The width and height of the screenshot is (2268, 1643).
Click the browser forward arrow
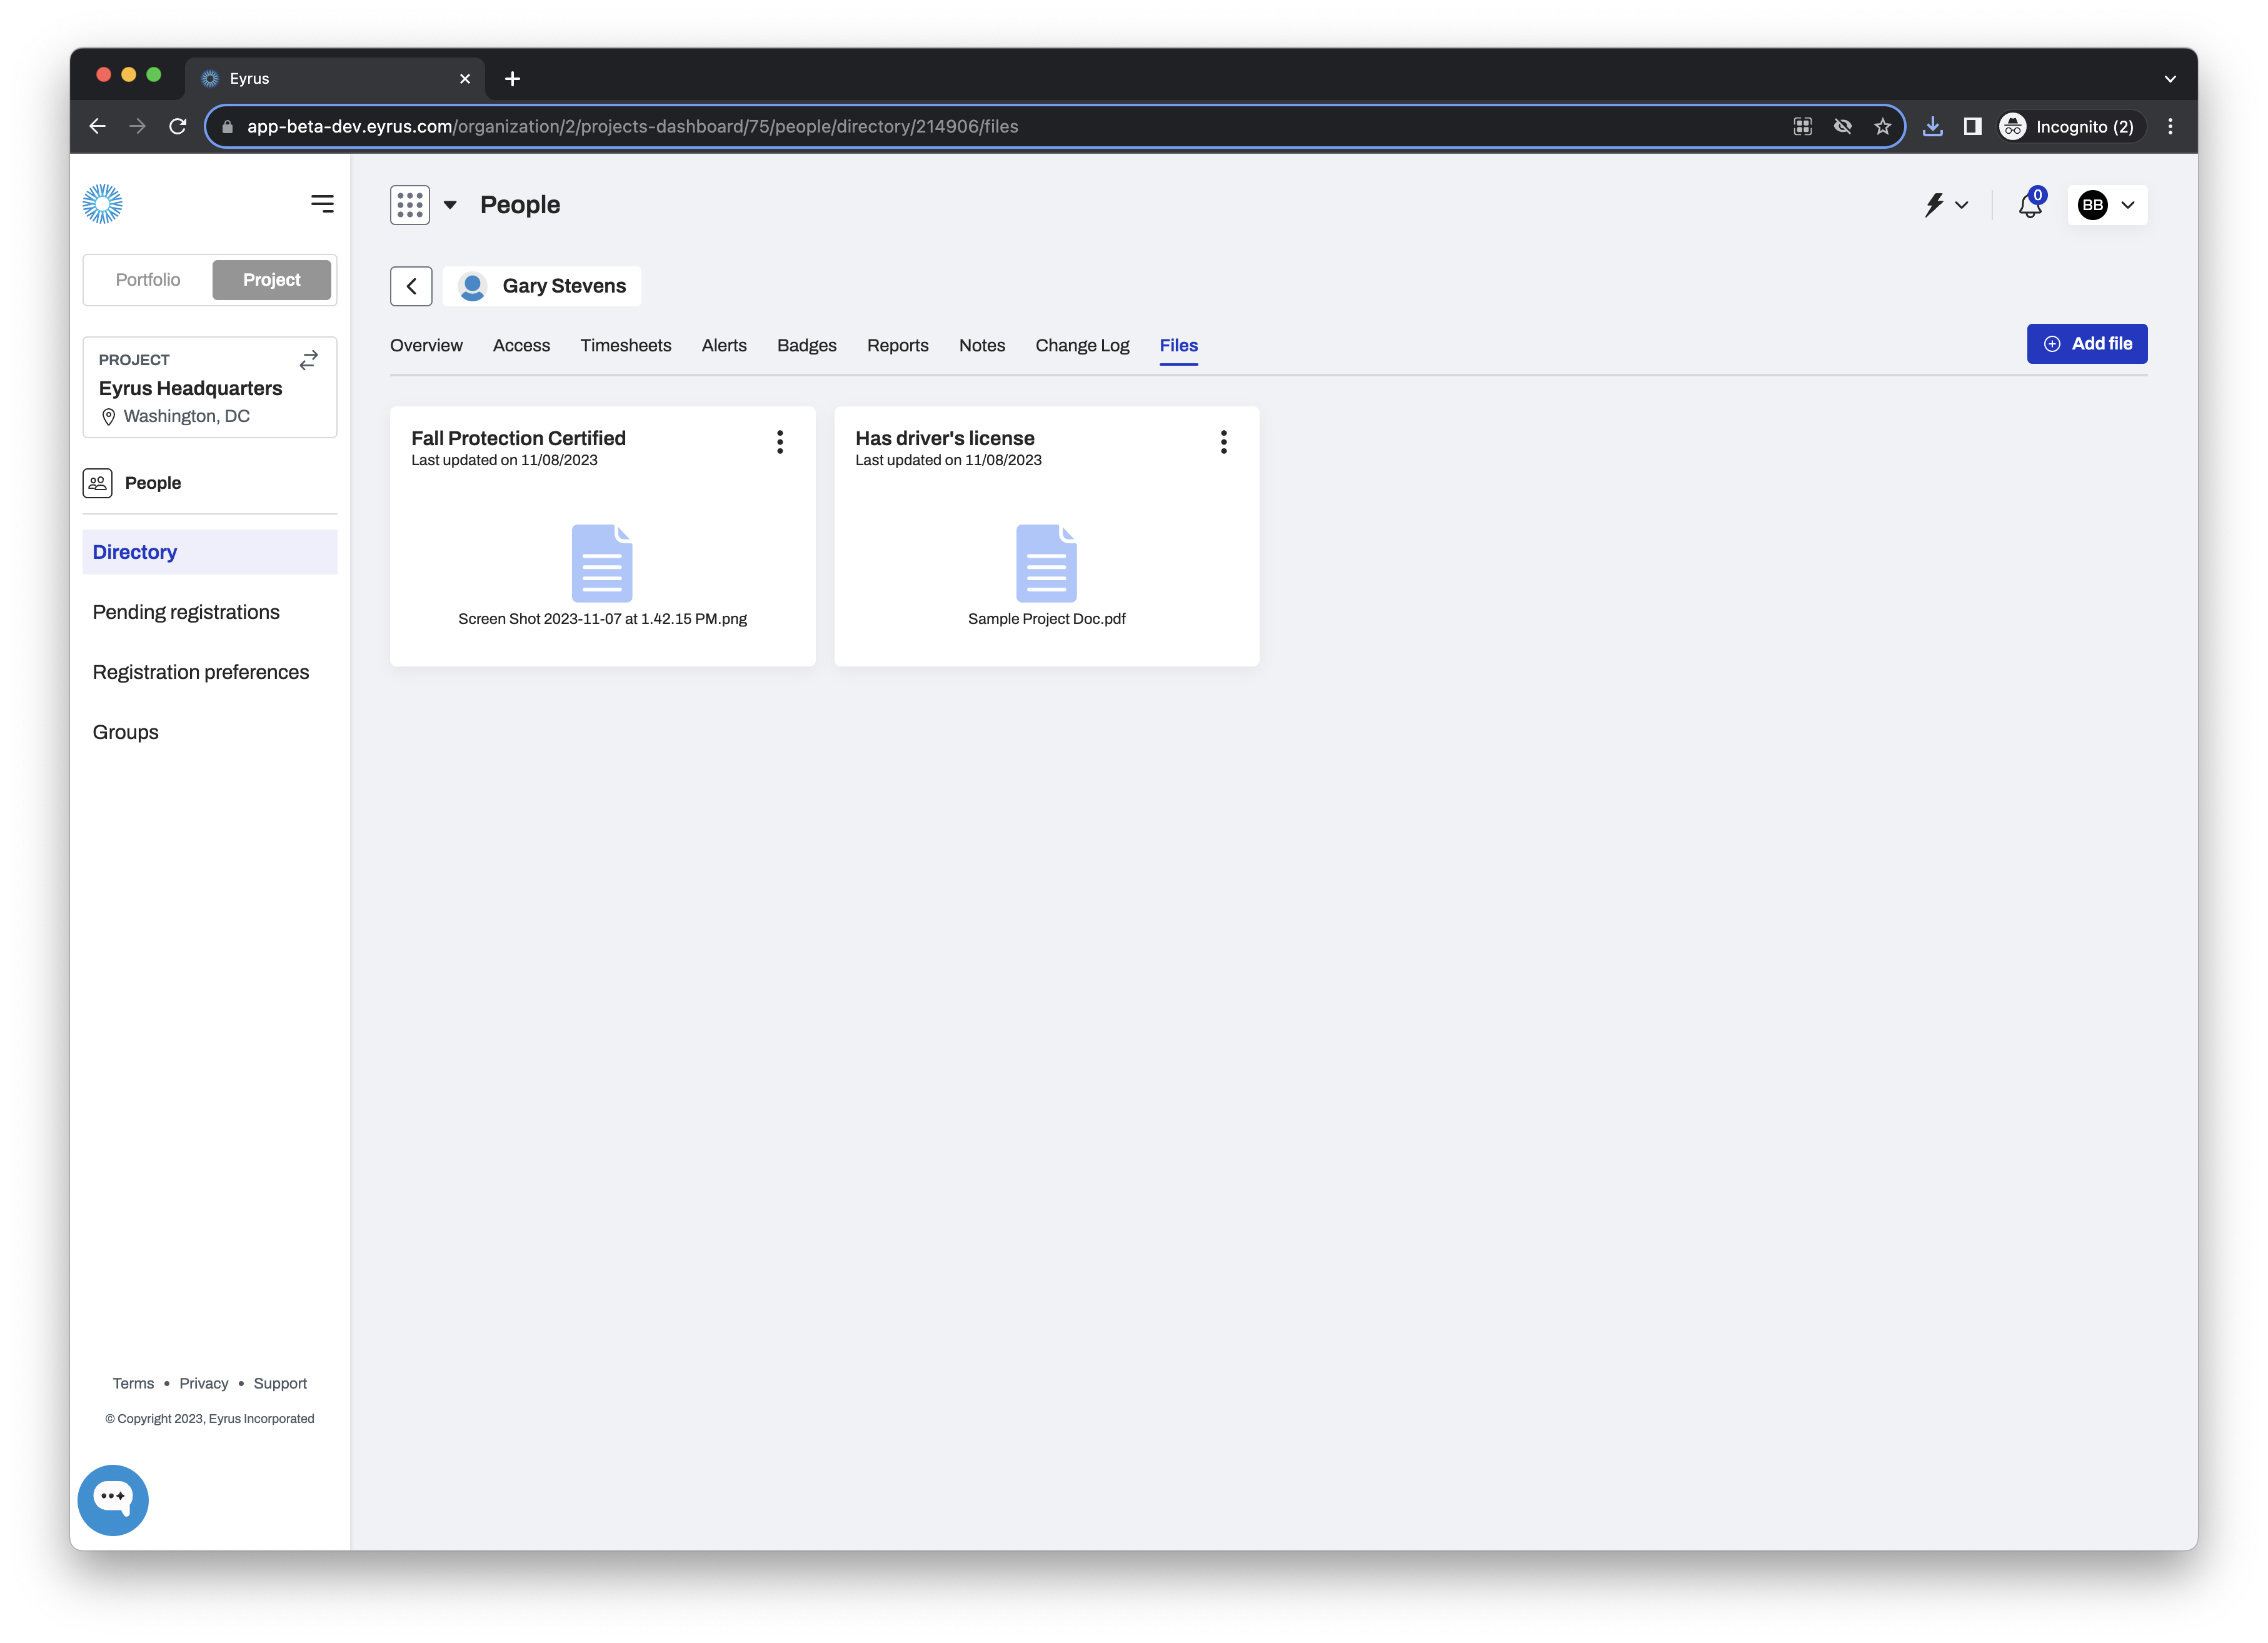pyautogui.click(x=138, y=127)
